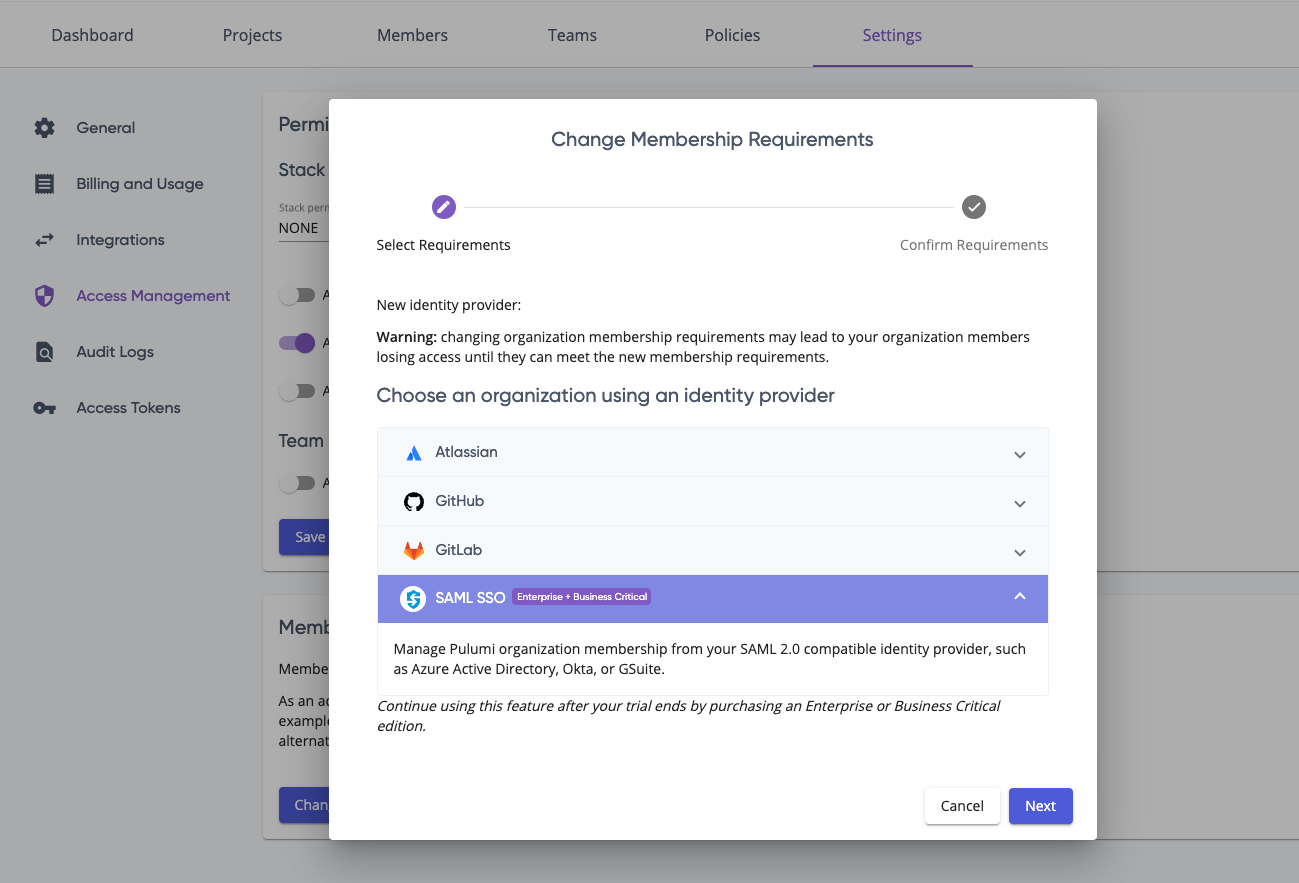This screenshot has height=883, width=1299.
Task: Select the GitLab identity provider row
Action: [713, 551]
